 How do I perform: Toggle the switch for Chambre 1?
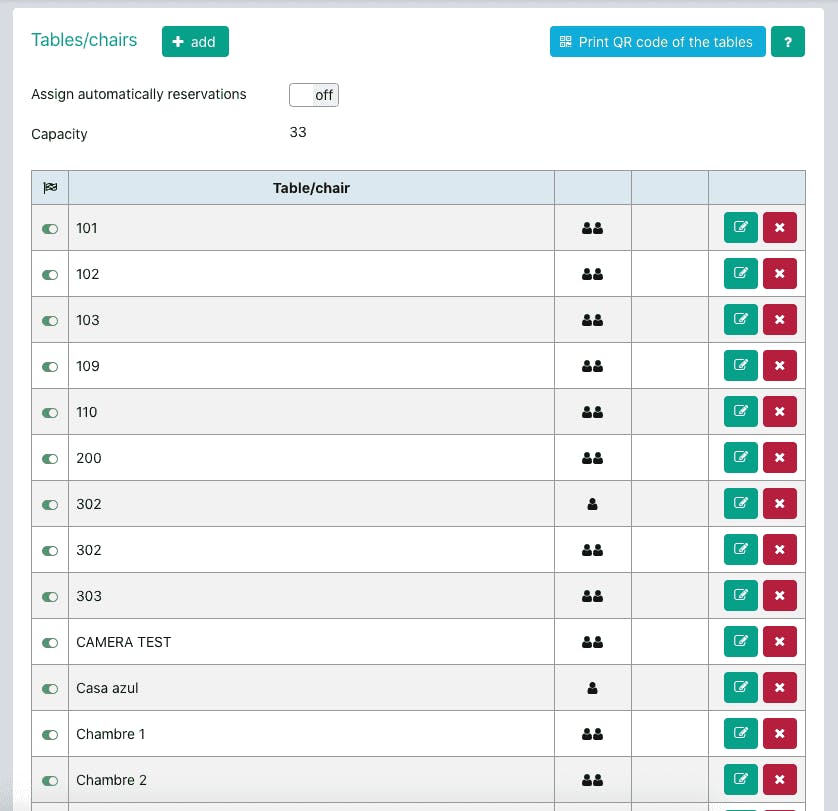click(x=50, y=735)
